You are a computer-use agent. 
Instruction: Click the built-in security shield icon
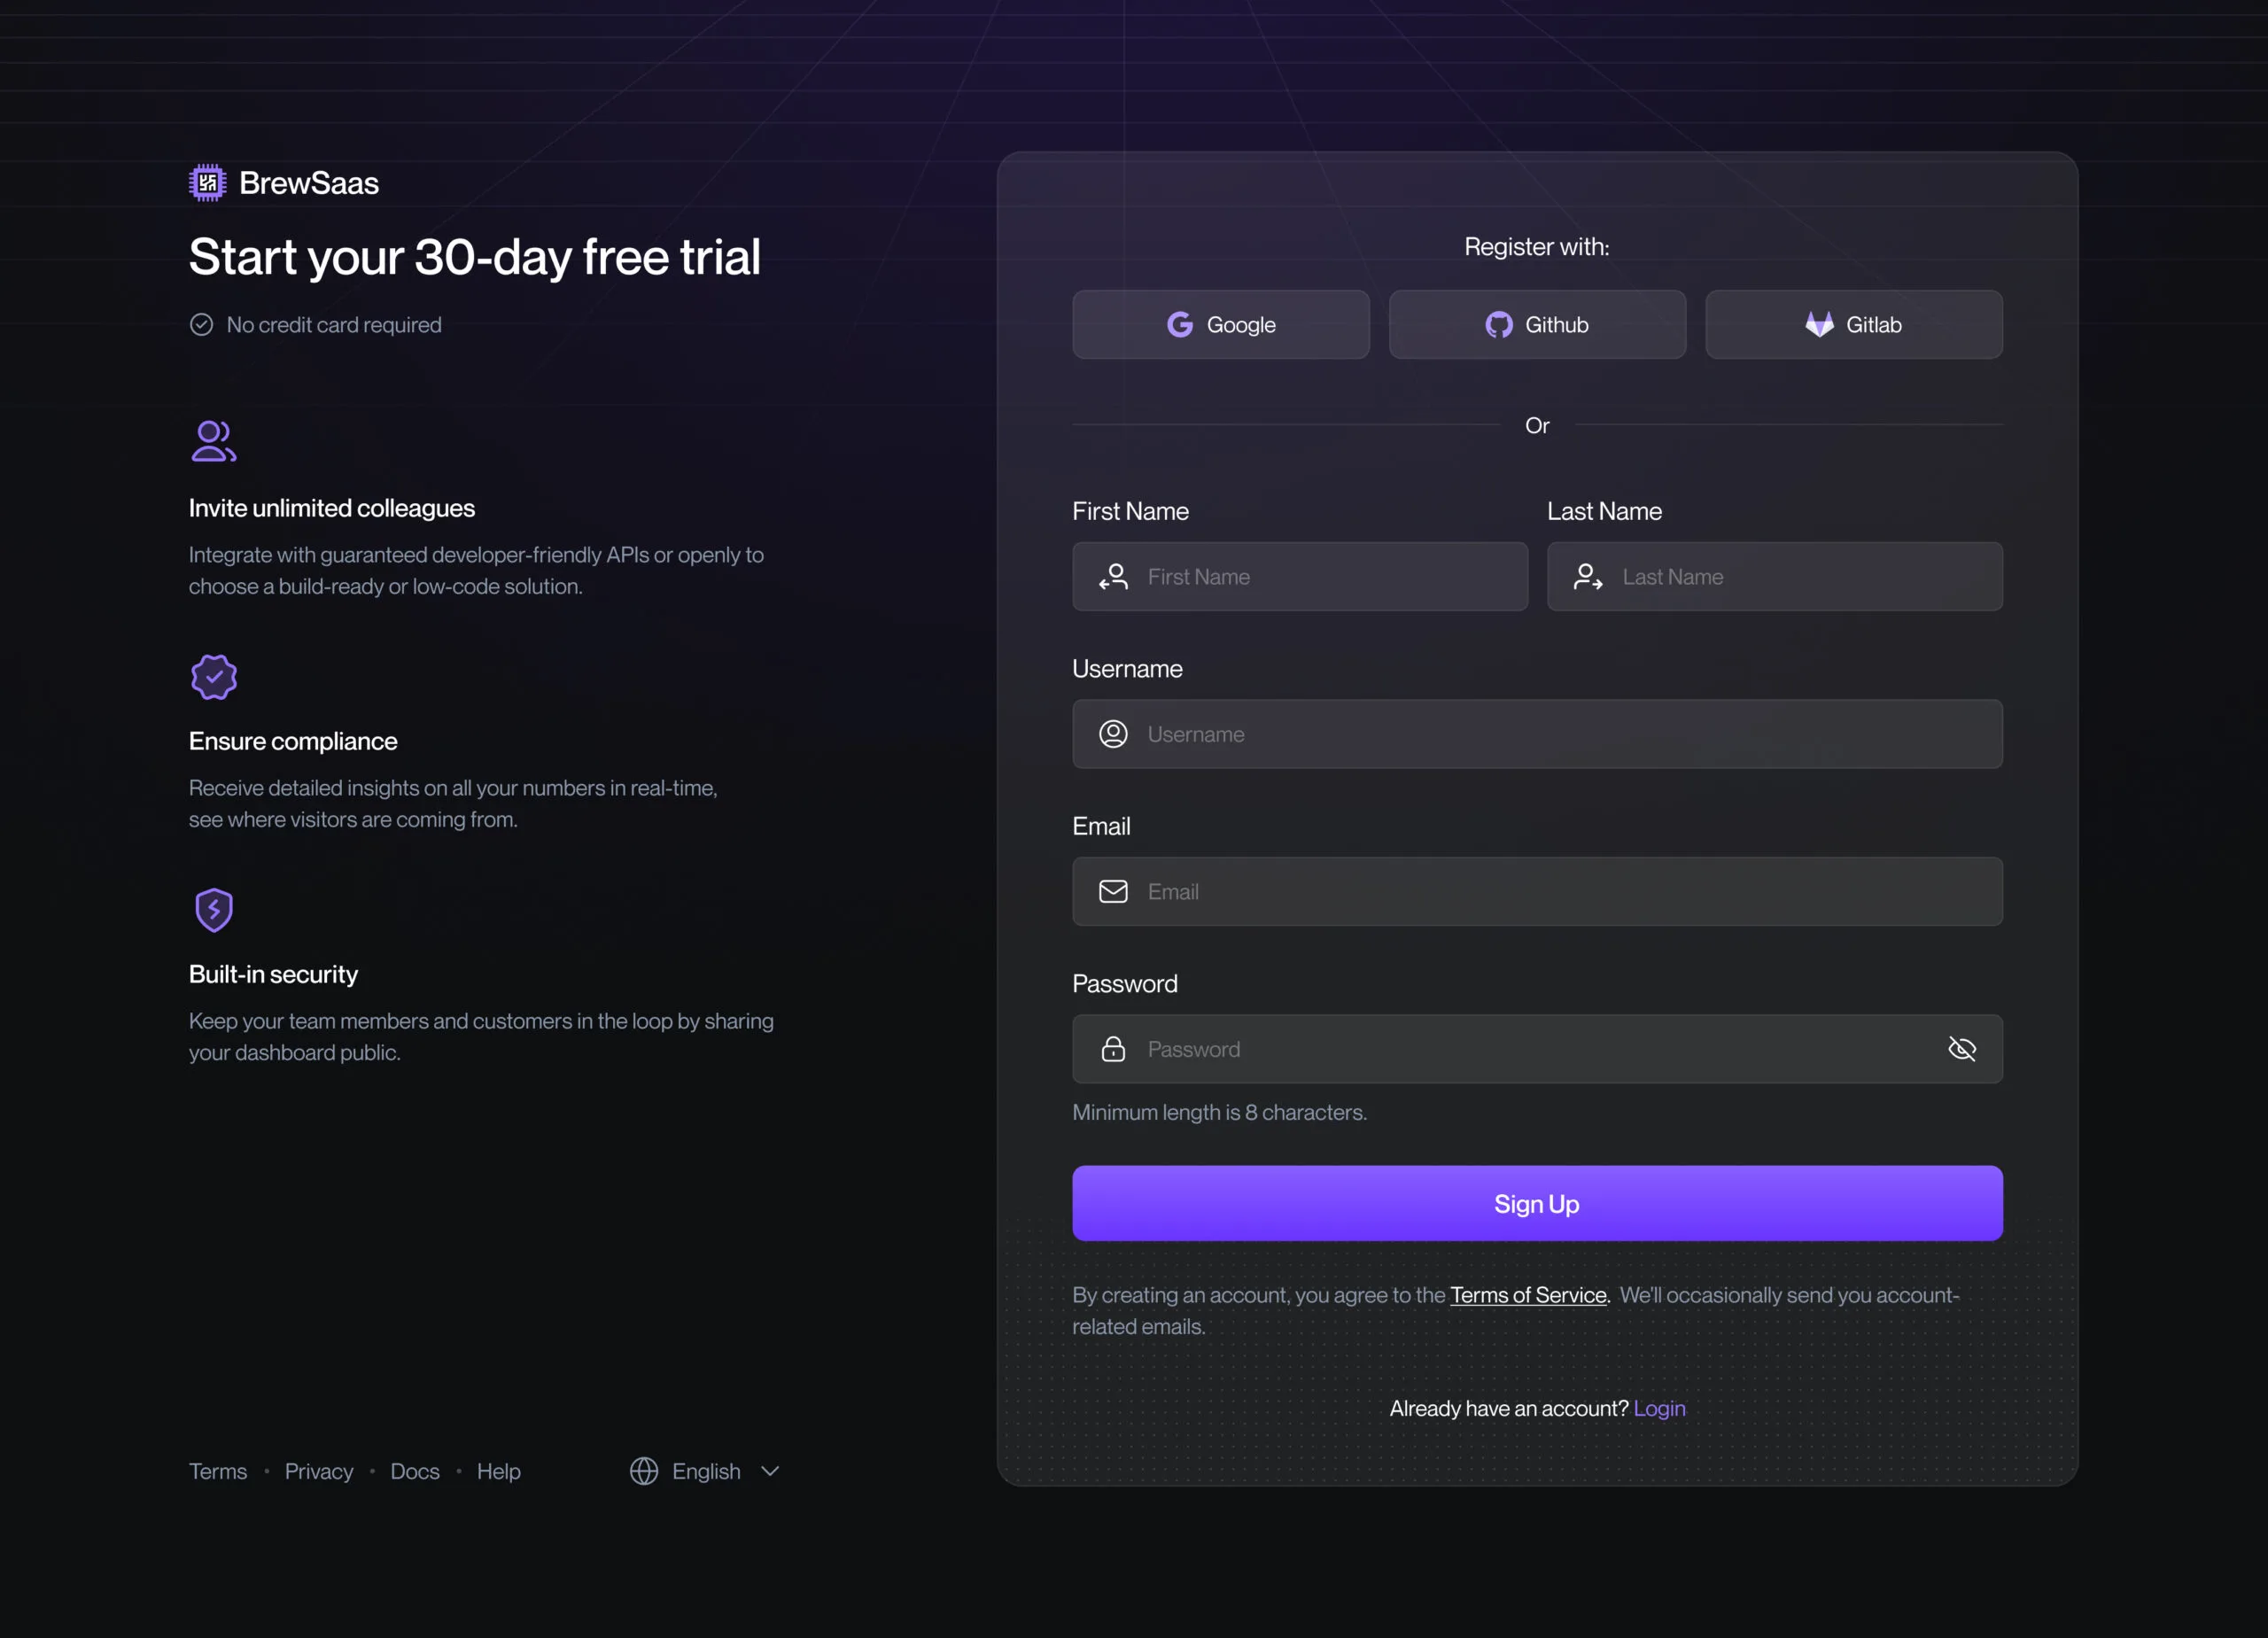click(x=214, y=910)
